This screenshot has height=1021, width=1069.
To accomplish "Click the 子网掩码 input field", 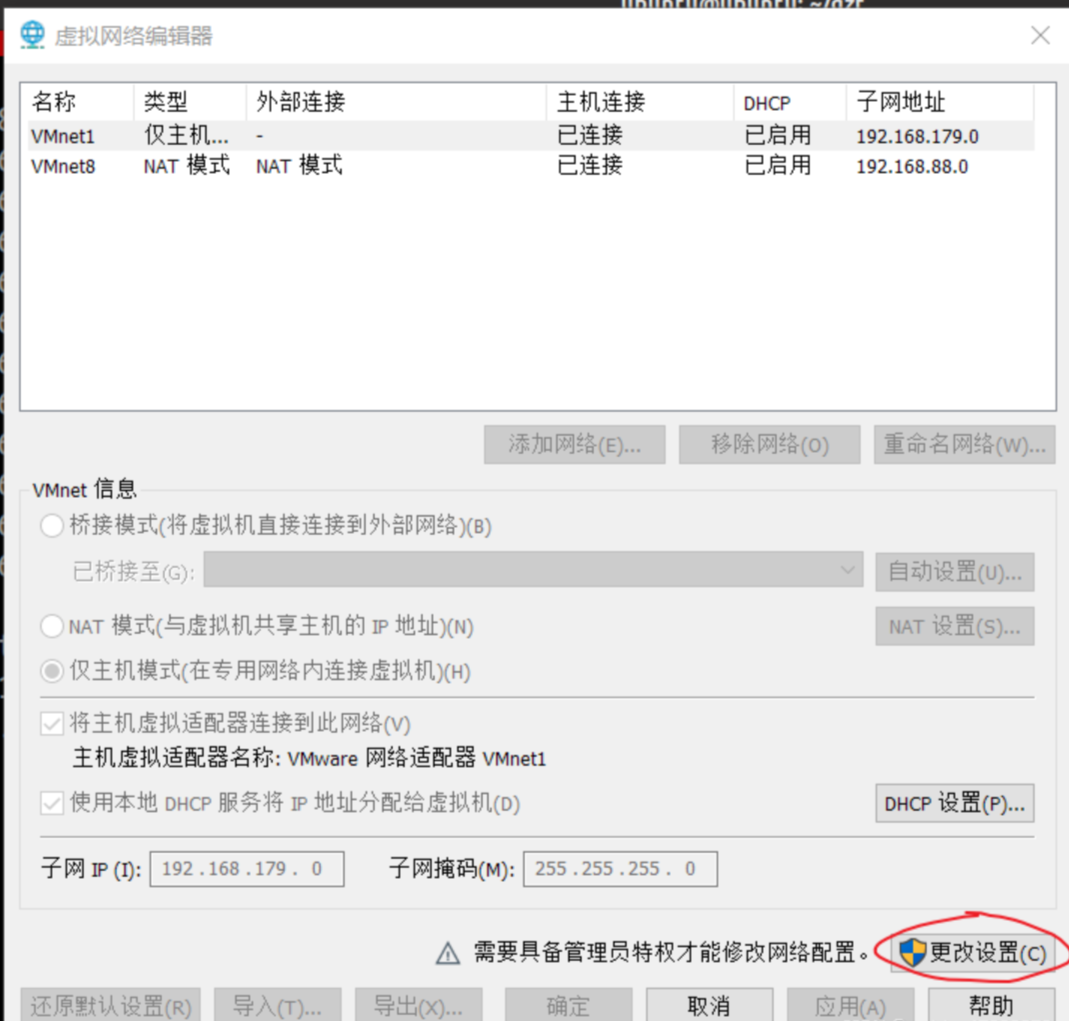I will coord(620,869).
